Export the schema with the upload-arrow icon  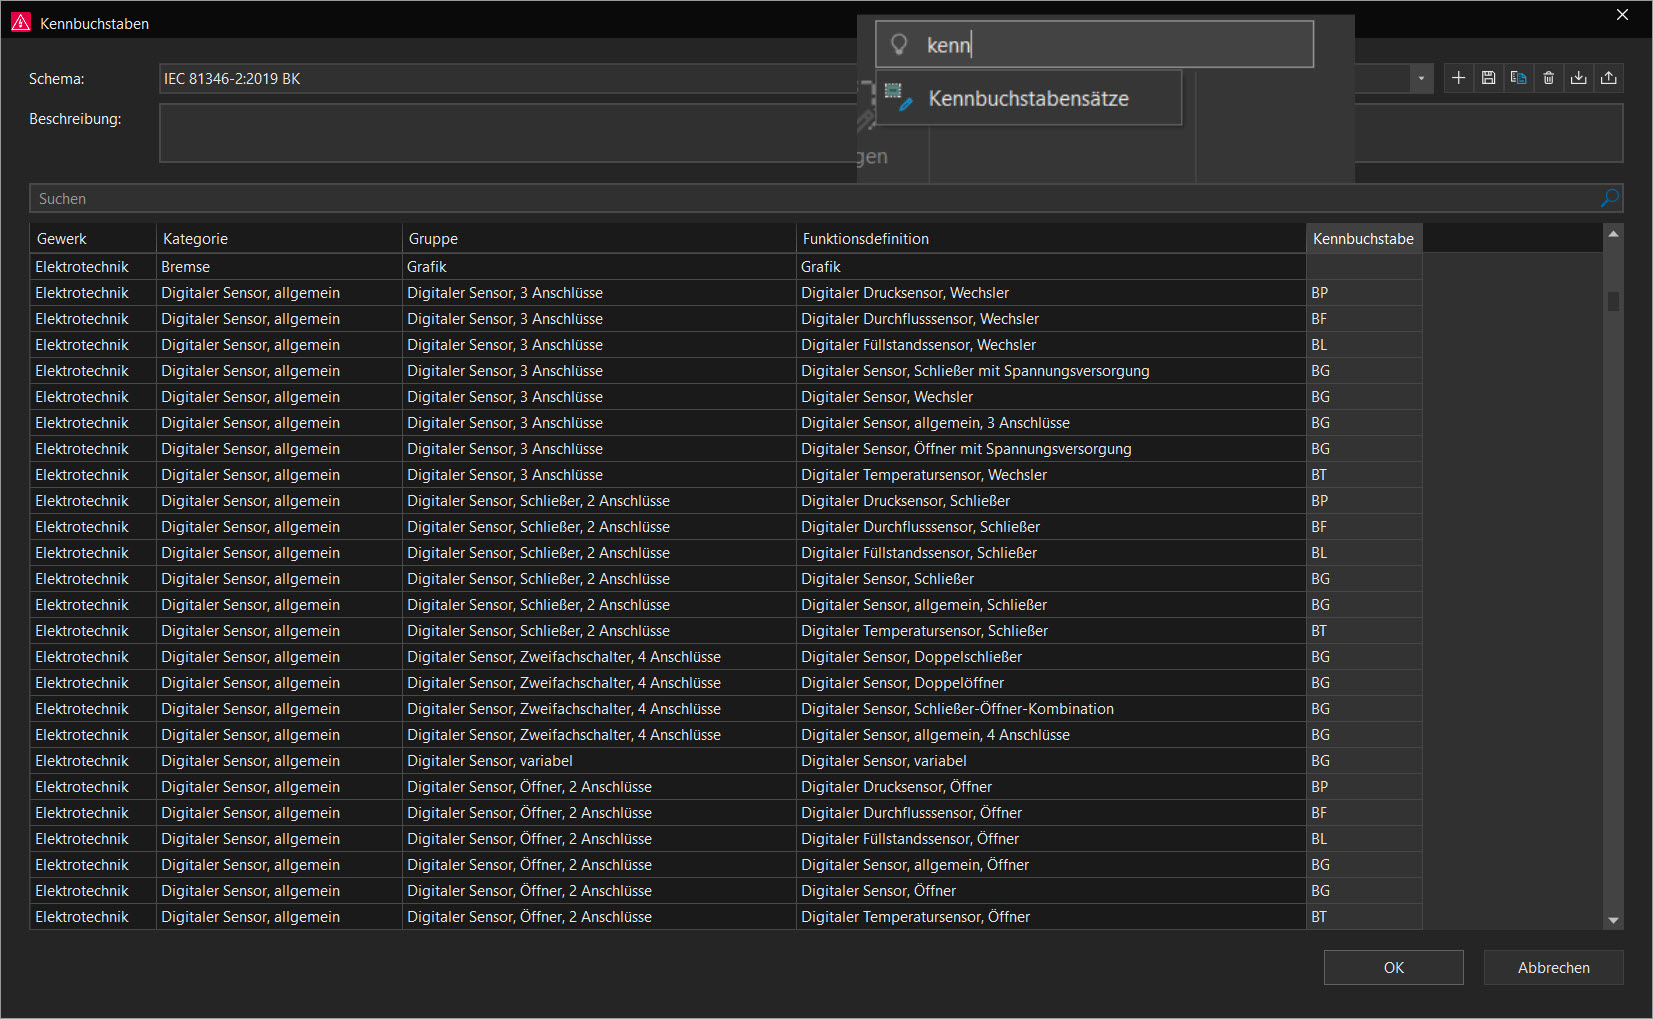tap(1609, 78)
